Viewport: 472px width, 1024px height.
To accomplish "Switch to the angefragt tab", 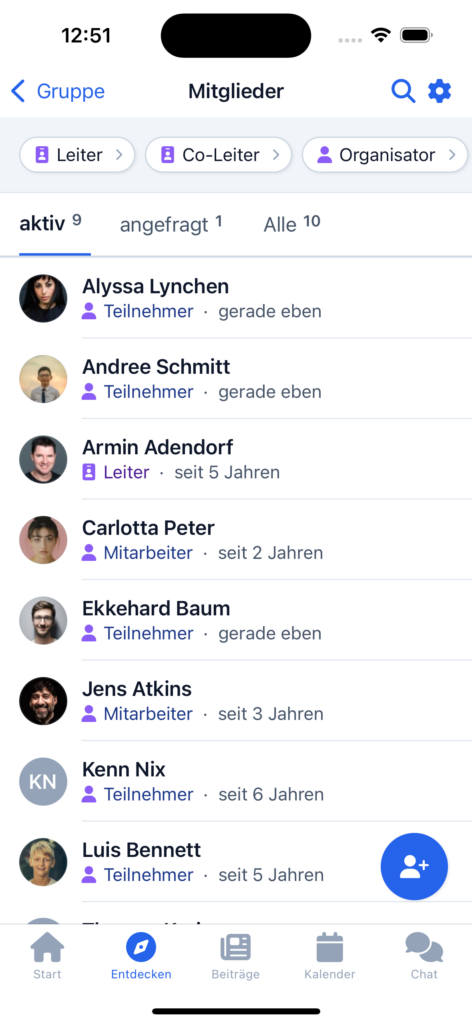I will tap(171, 225).
